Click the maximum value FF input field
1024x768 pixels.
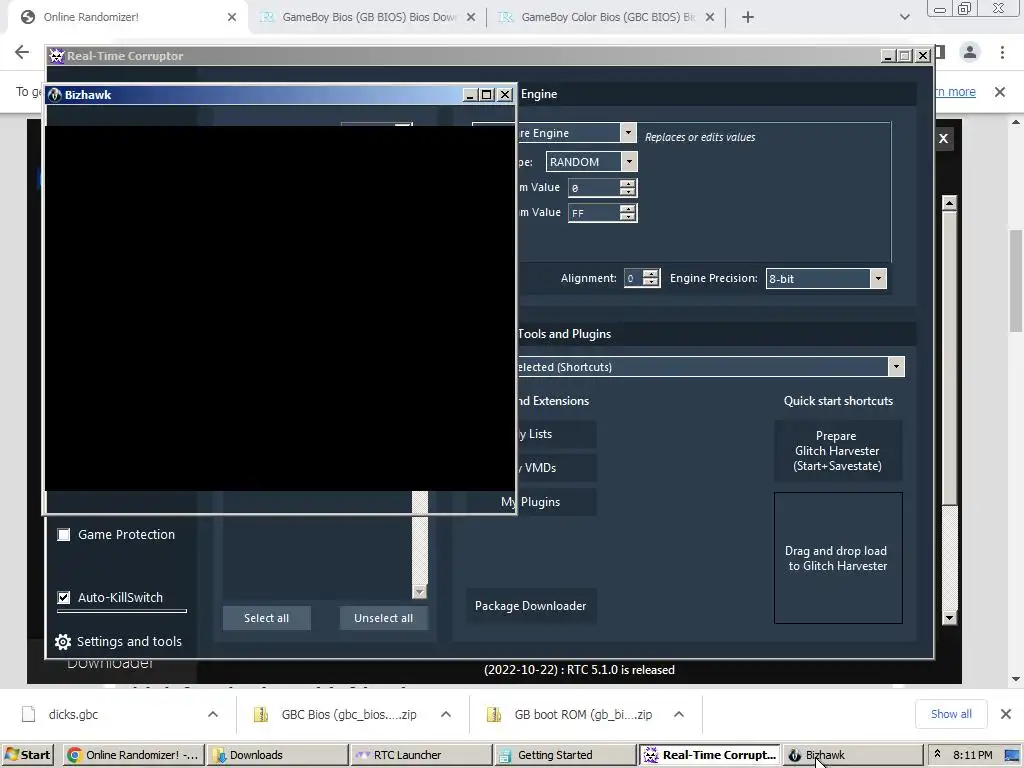594,213
